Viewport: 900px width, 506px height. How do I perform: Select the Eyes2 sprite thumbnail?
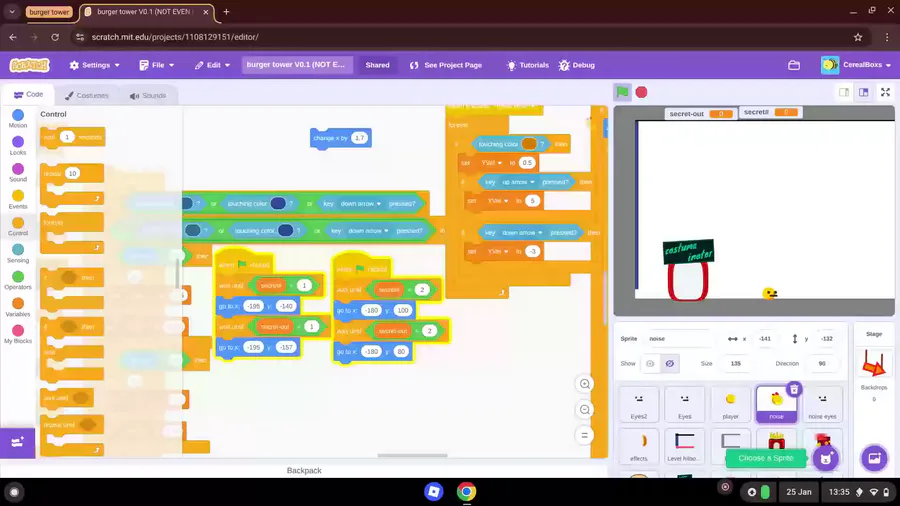[638, 404]
